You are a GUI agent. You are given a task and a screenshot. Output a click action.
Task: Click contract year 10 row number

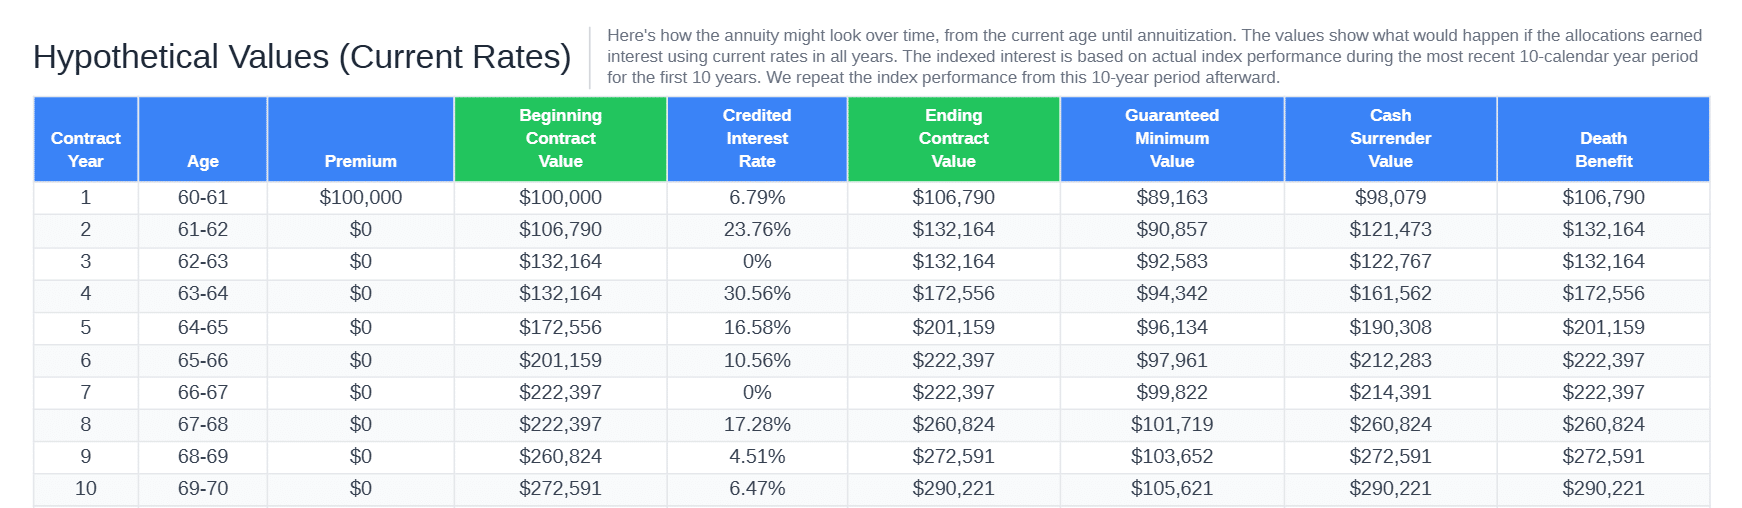pos(86,489)
